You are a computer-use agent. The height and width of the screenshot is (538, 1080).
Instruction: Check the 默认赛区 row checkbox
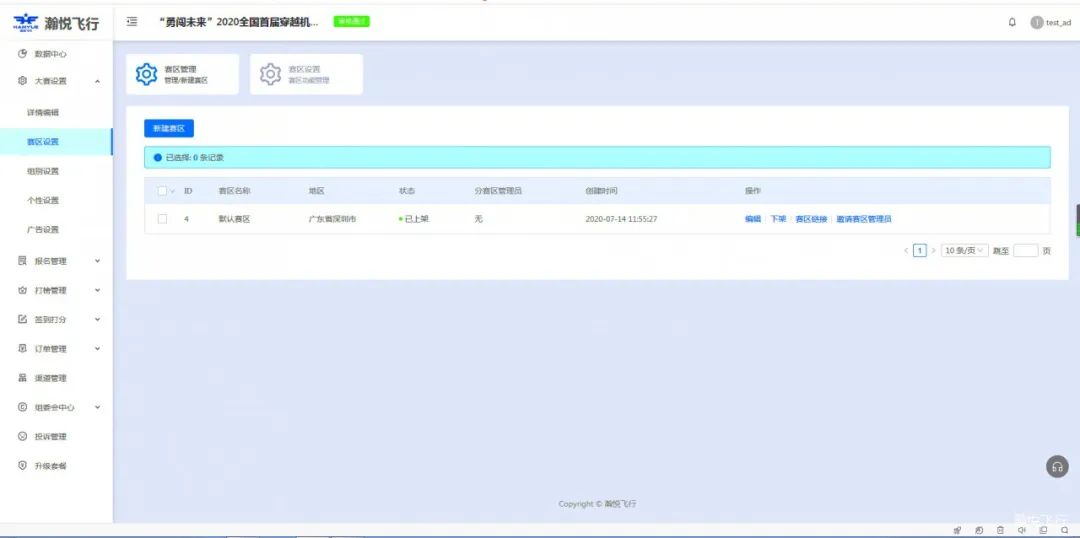pos(162,218)
